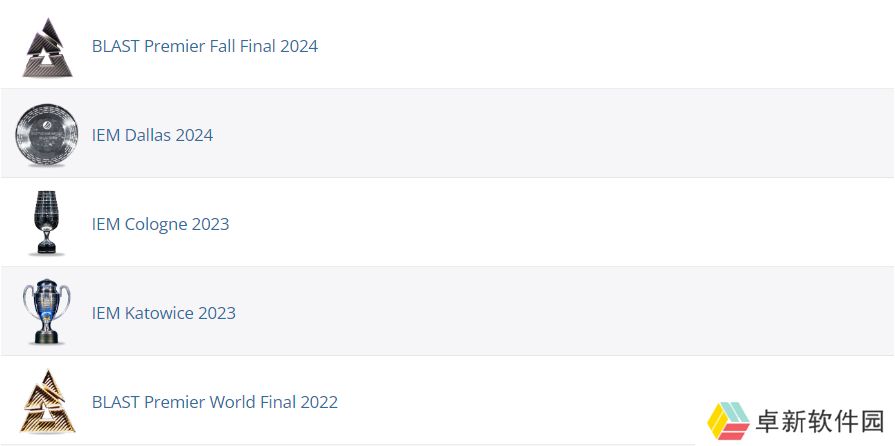Click the silver BLAST Fall Final trophy icon
This screenshot has width=895, height=446.
coord(47,47)
